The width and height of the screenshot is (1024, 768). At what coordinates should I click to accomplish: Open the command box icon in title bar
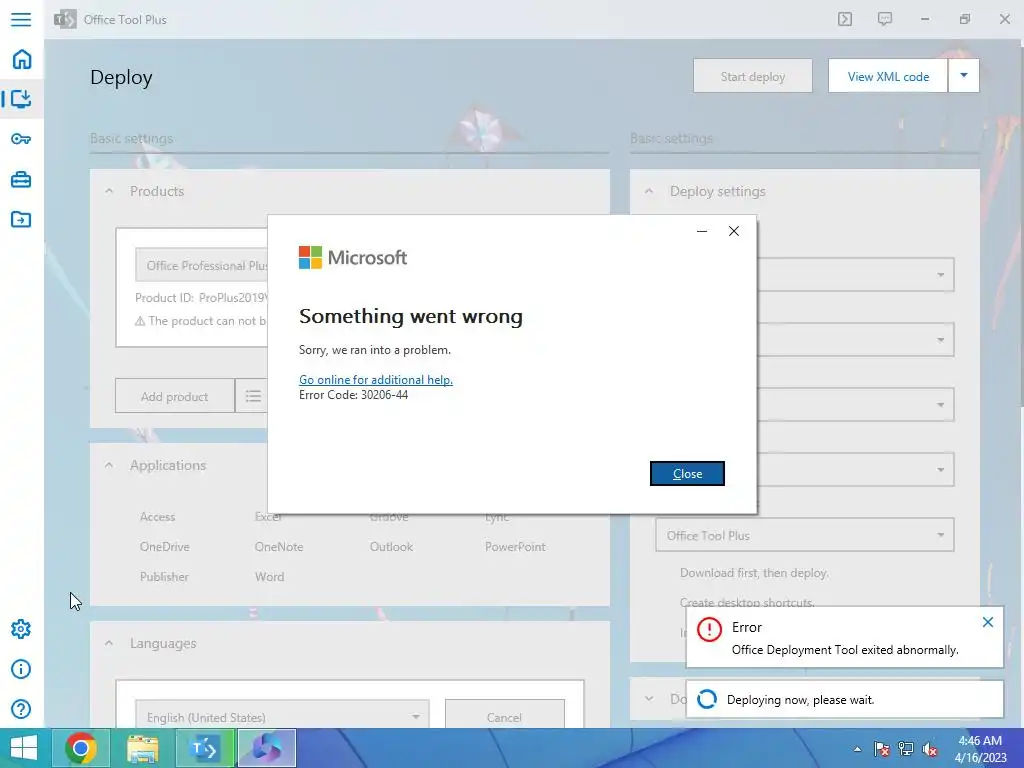(x=845, y=19)
